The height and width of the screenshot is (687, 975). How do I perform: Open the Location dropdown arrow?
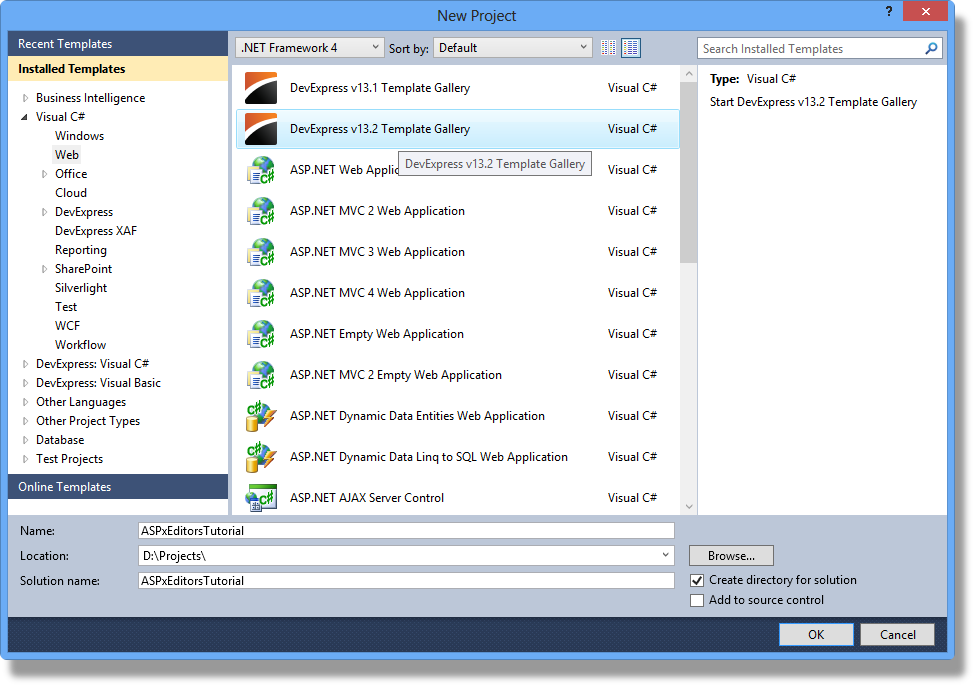click(665, 555)
